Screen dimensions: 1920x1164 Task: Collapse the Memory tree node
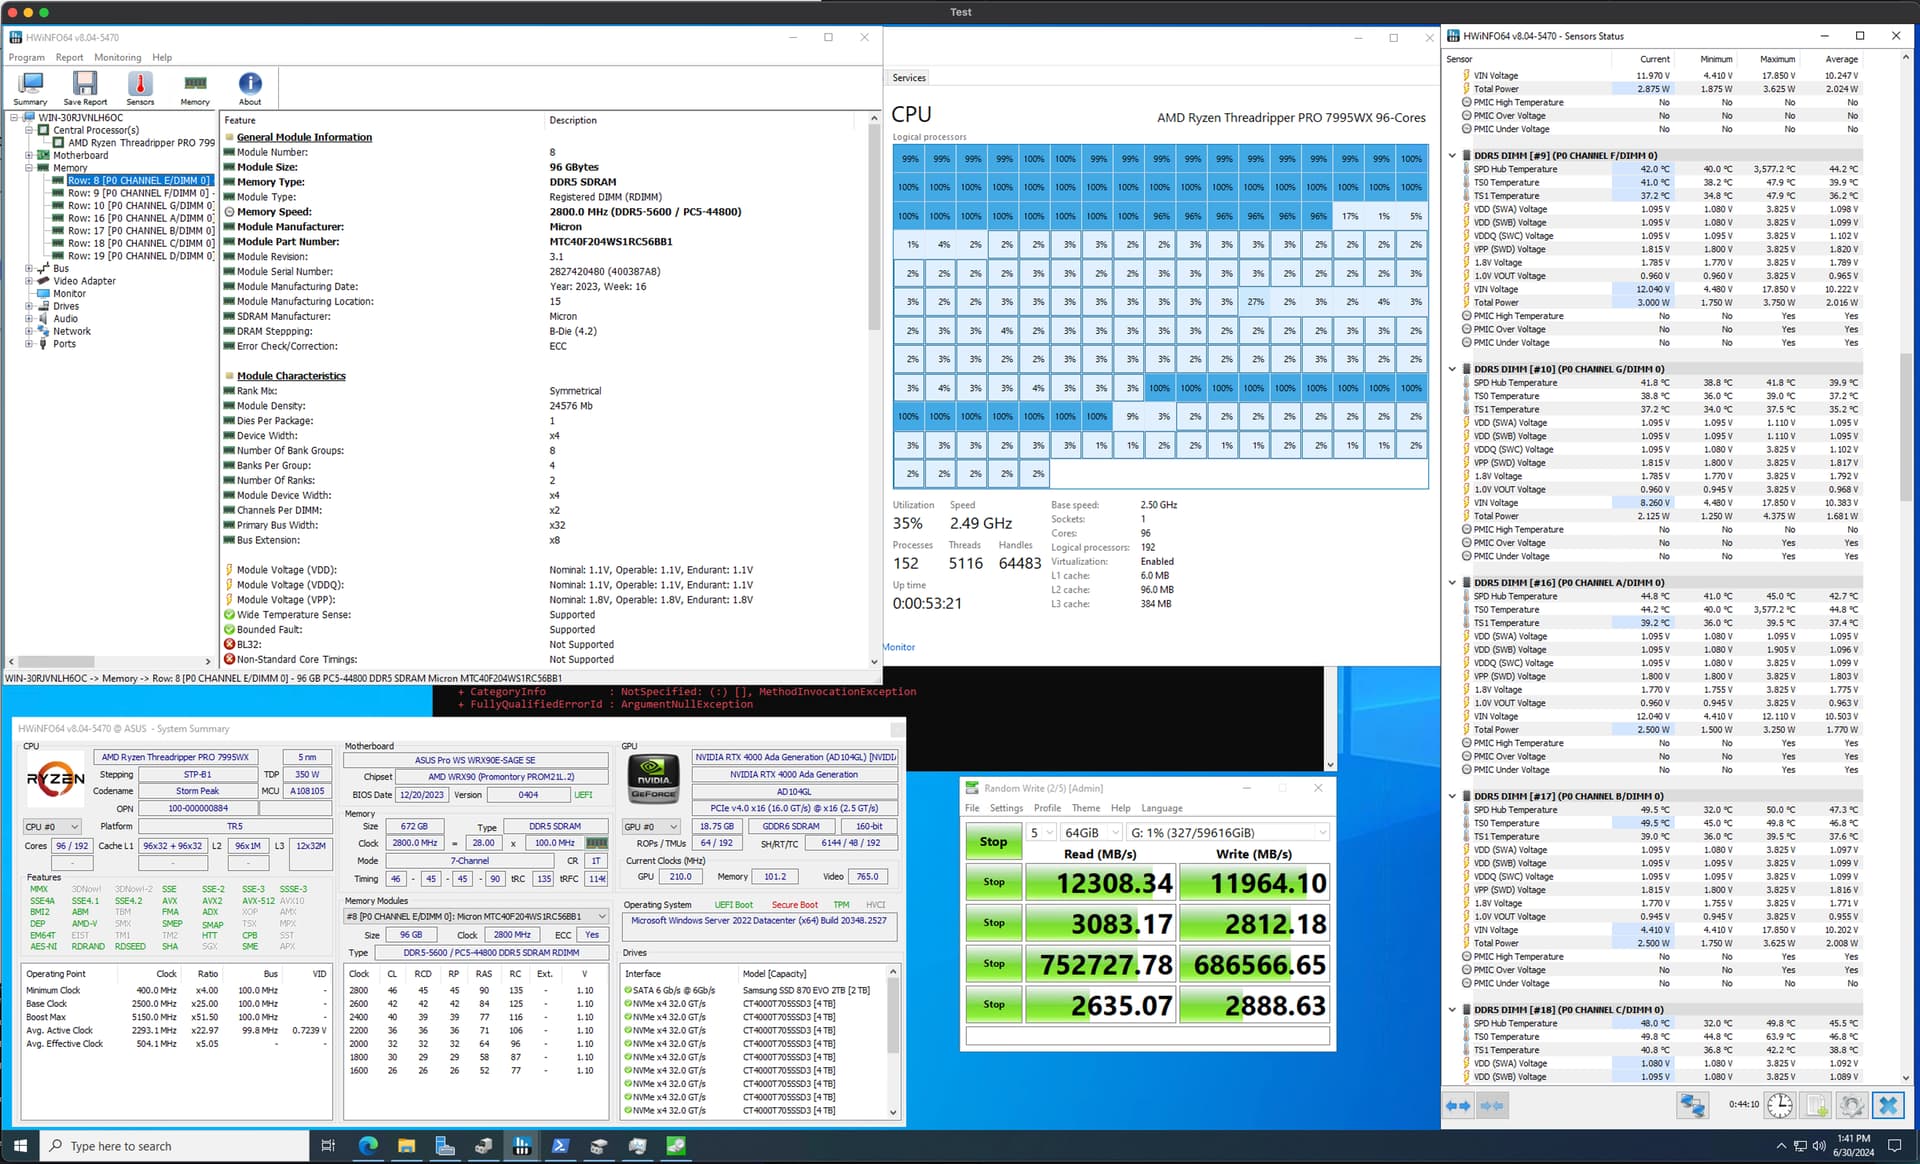pos(29,168)
